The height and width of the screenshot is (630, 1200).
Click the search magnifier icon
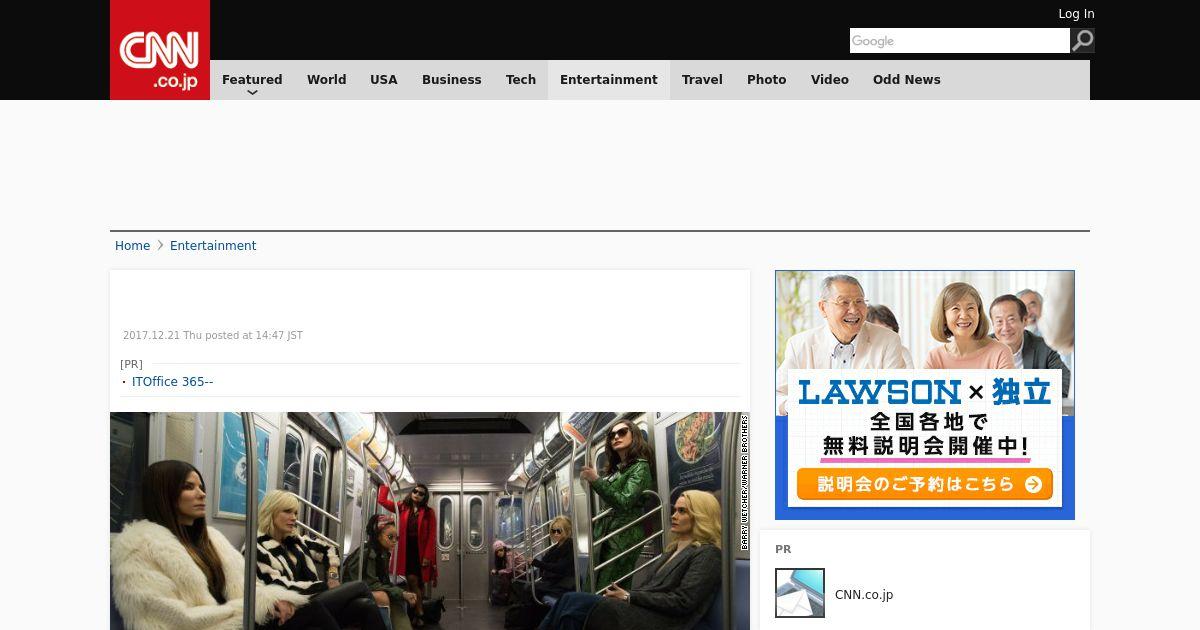[x=1083, y=41]
